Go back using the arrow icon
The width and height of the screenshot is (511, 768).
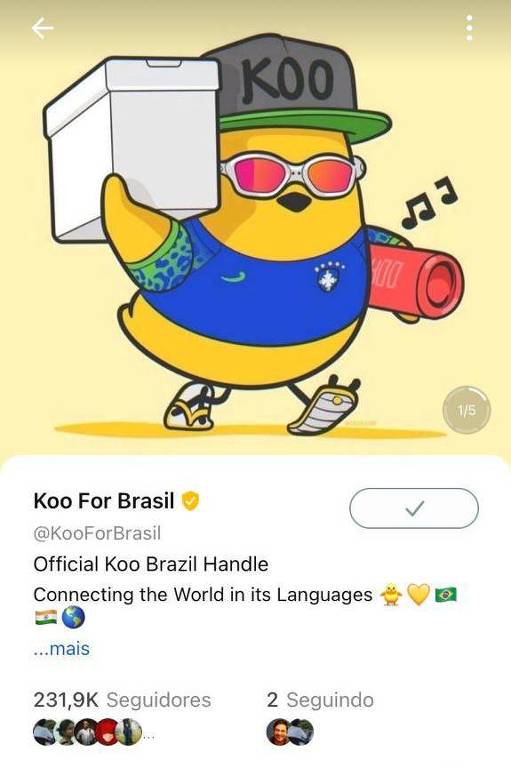(x=43, y=28)
